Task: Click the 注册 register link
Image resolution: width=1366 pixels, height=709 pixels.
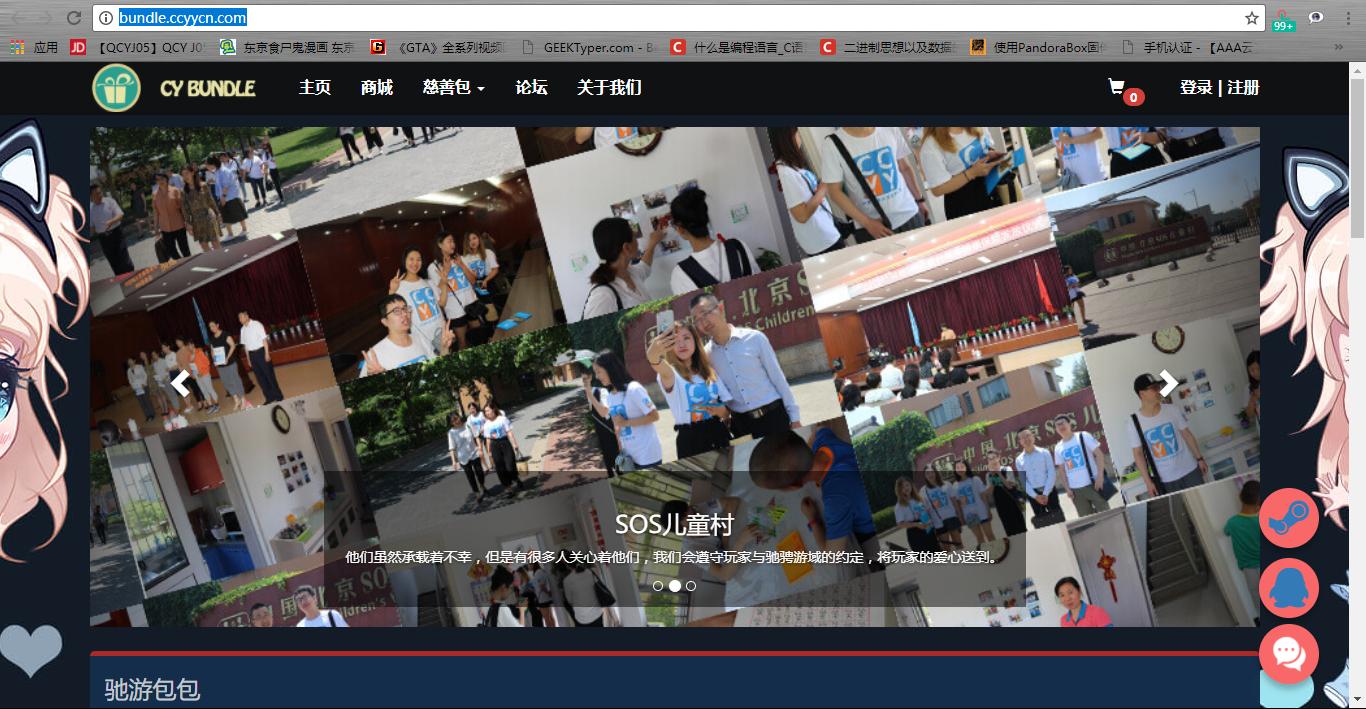Action: [1242, 88]
